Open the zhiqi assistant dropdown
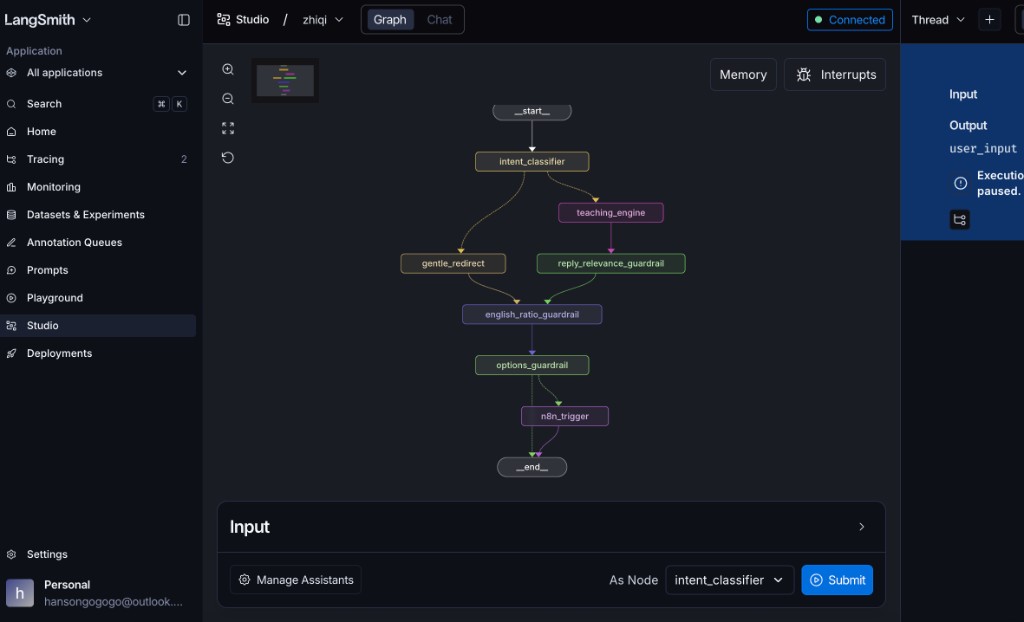1024x622 pixels. [323, 20]
